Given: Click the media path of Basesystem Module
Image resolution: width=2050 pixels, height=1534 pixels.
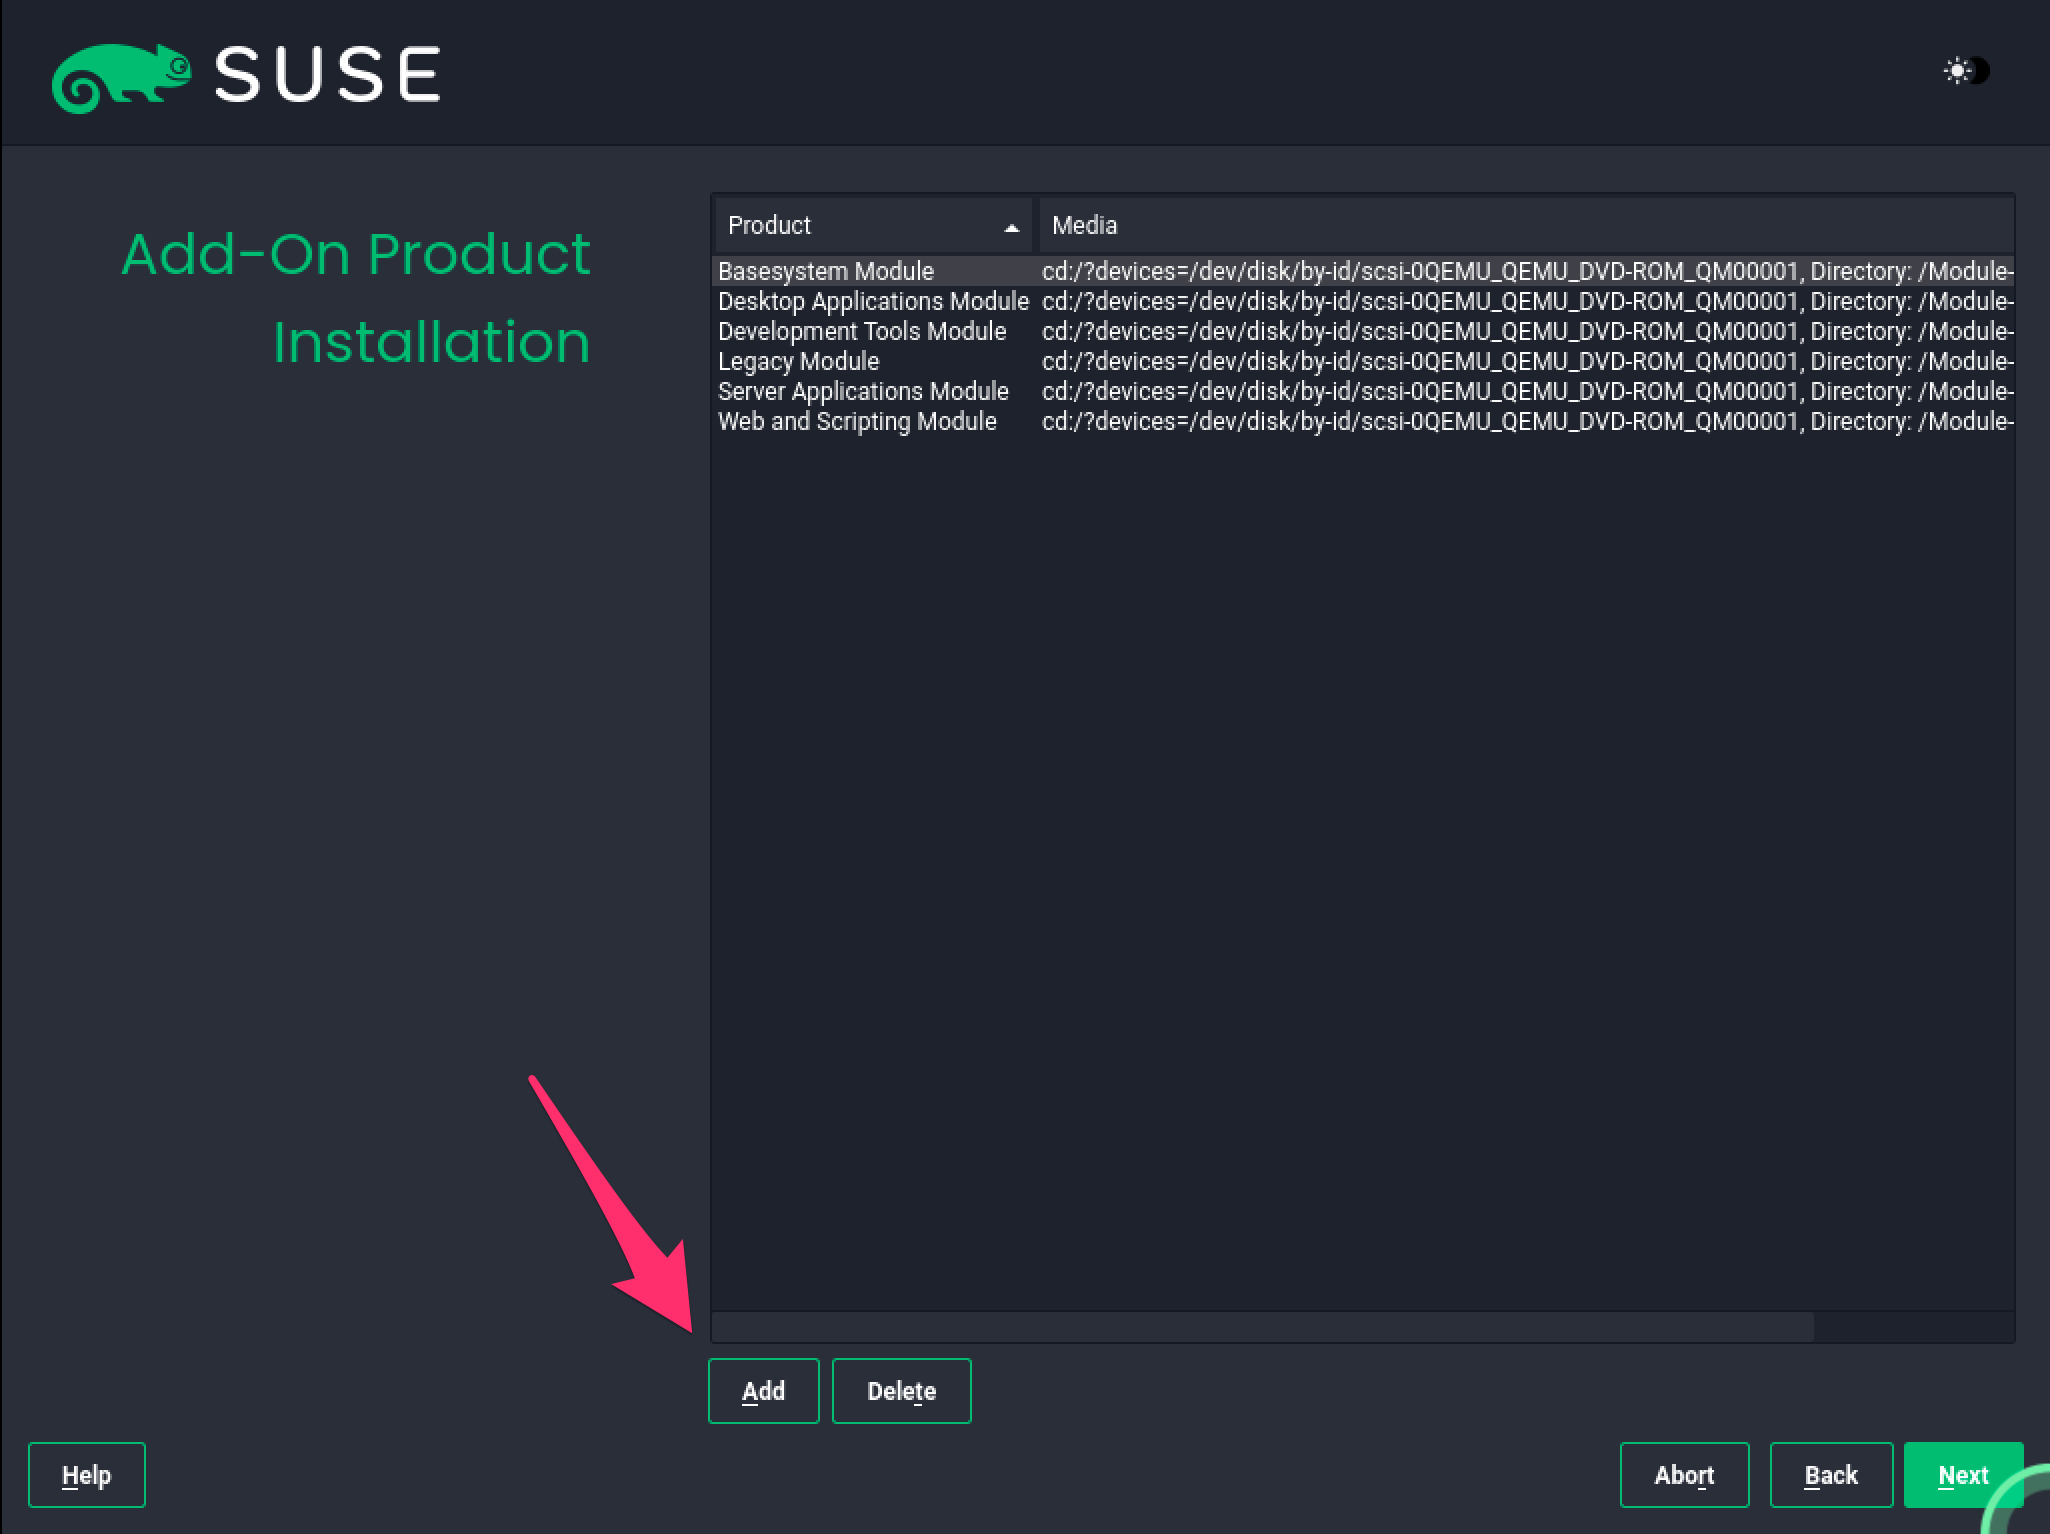Looking at the screenshot, I should 1527,271.
